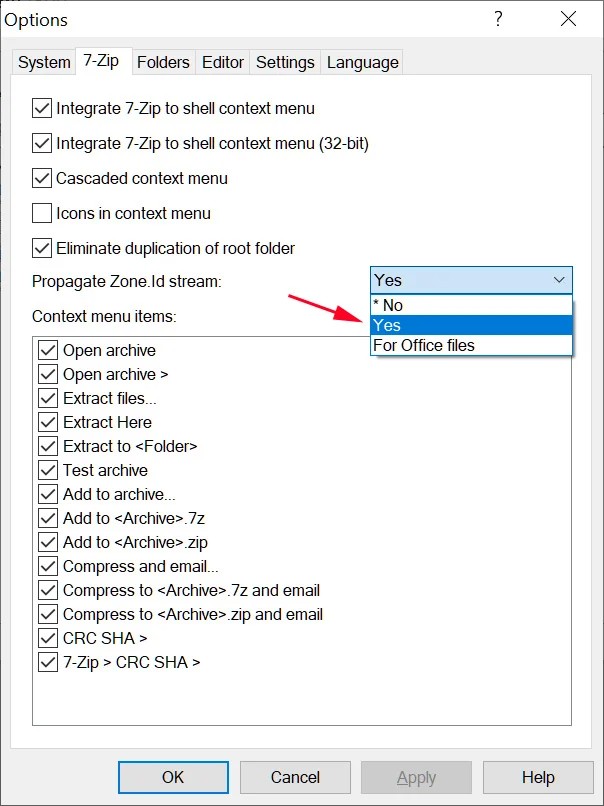Toggle 'Compress to <Archive>.zip and email'

tap(48, 614)
